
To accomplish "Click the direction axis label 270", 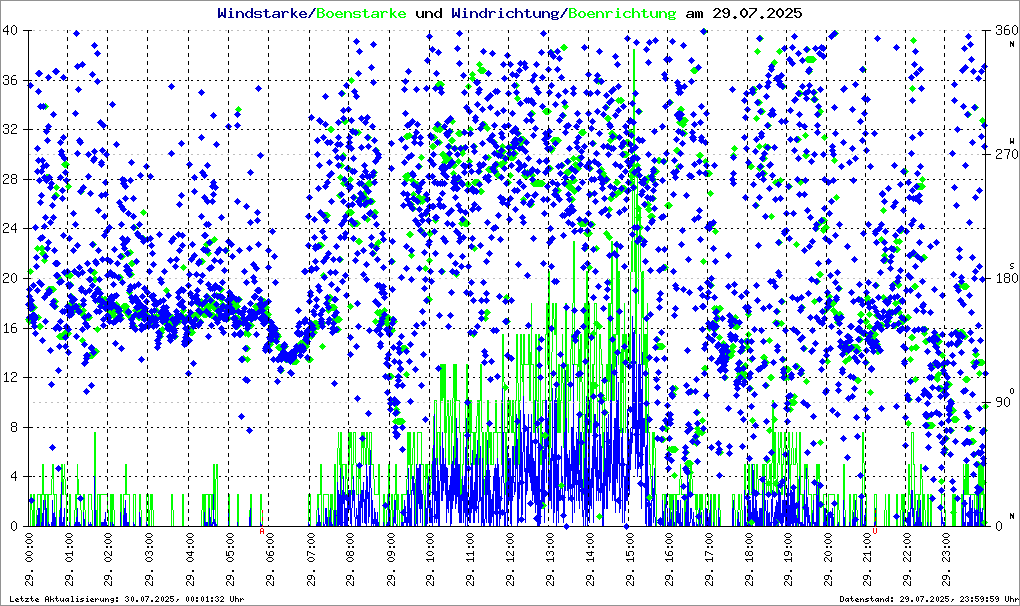I will tap(1007, 155).
